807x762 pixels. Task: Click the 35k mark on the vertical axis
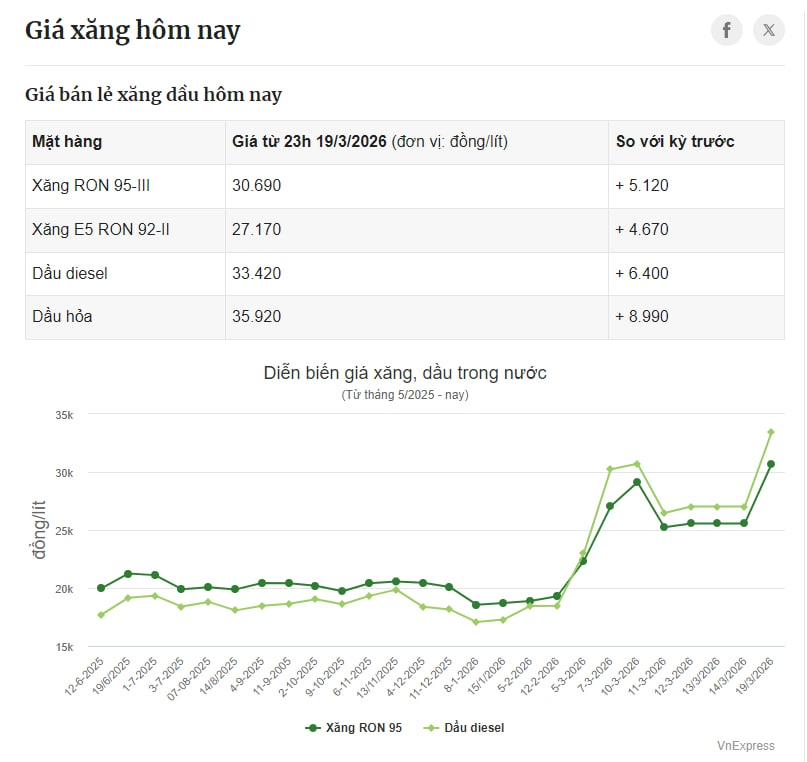point(64,415)
